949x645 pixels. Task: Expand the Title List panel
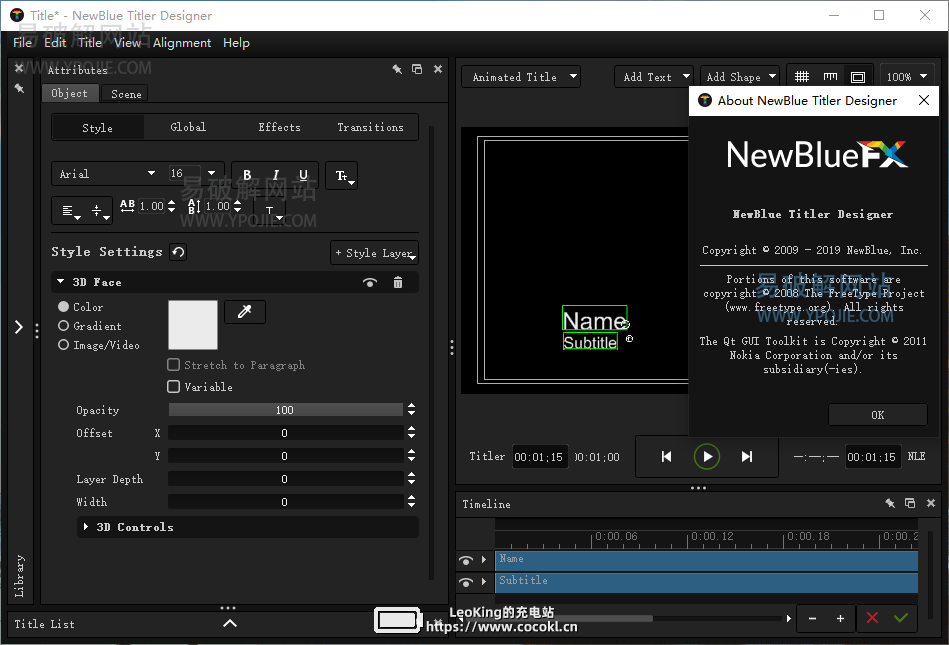point(230,623)
